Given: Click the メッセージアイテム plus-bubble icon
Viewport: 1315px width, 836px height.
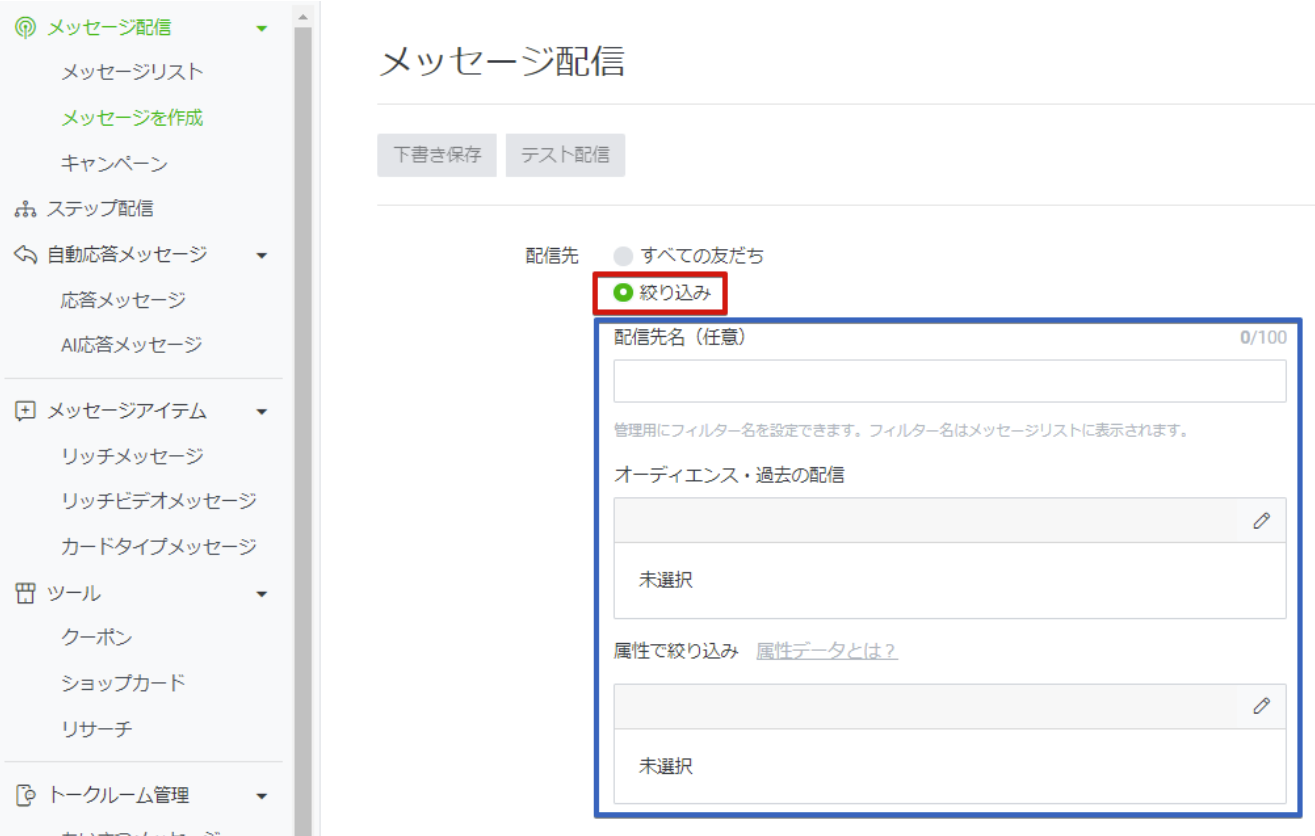Looking at the screenshot, I should (25, 411).
